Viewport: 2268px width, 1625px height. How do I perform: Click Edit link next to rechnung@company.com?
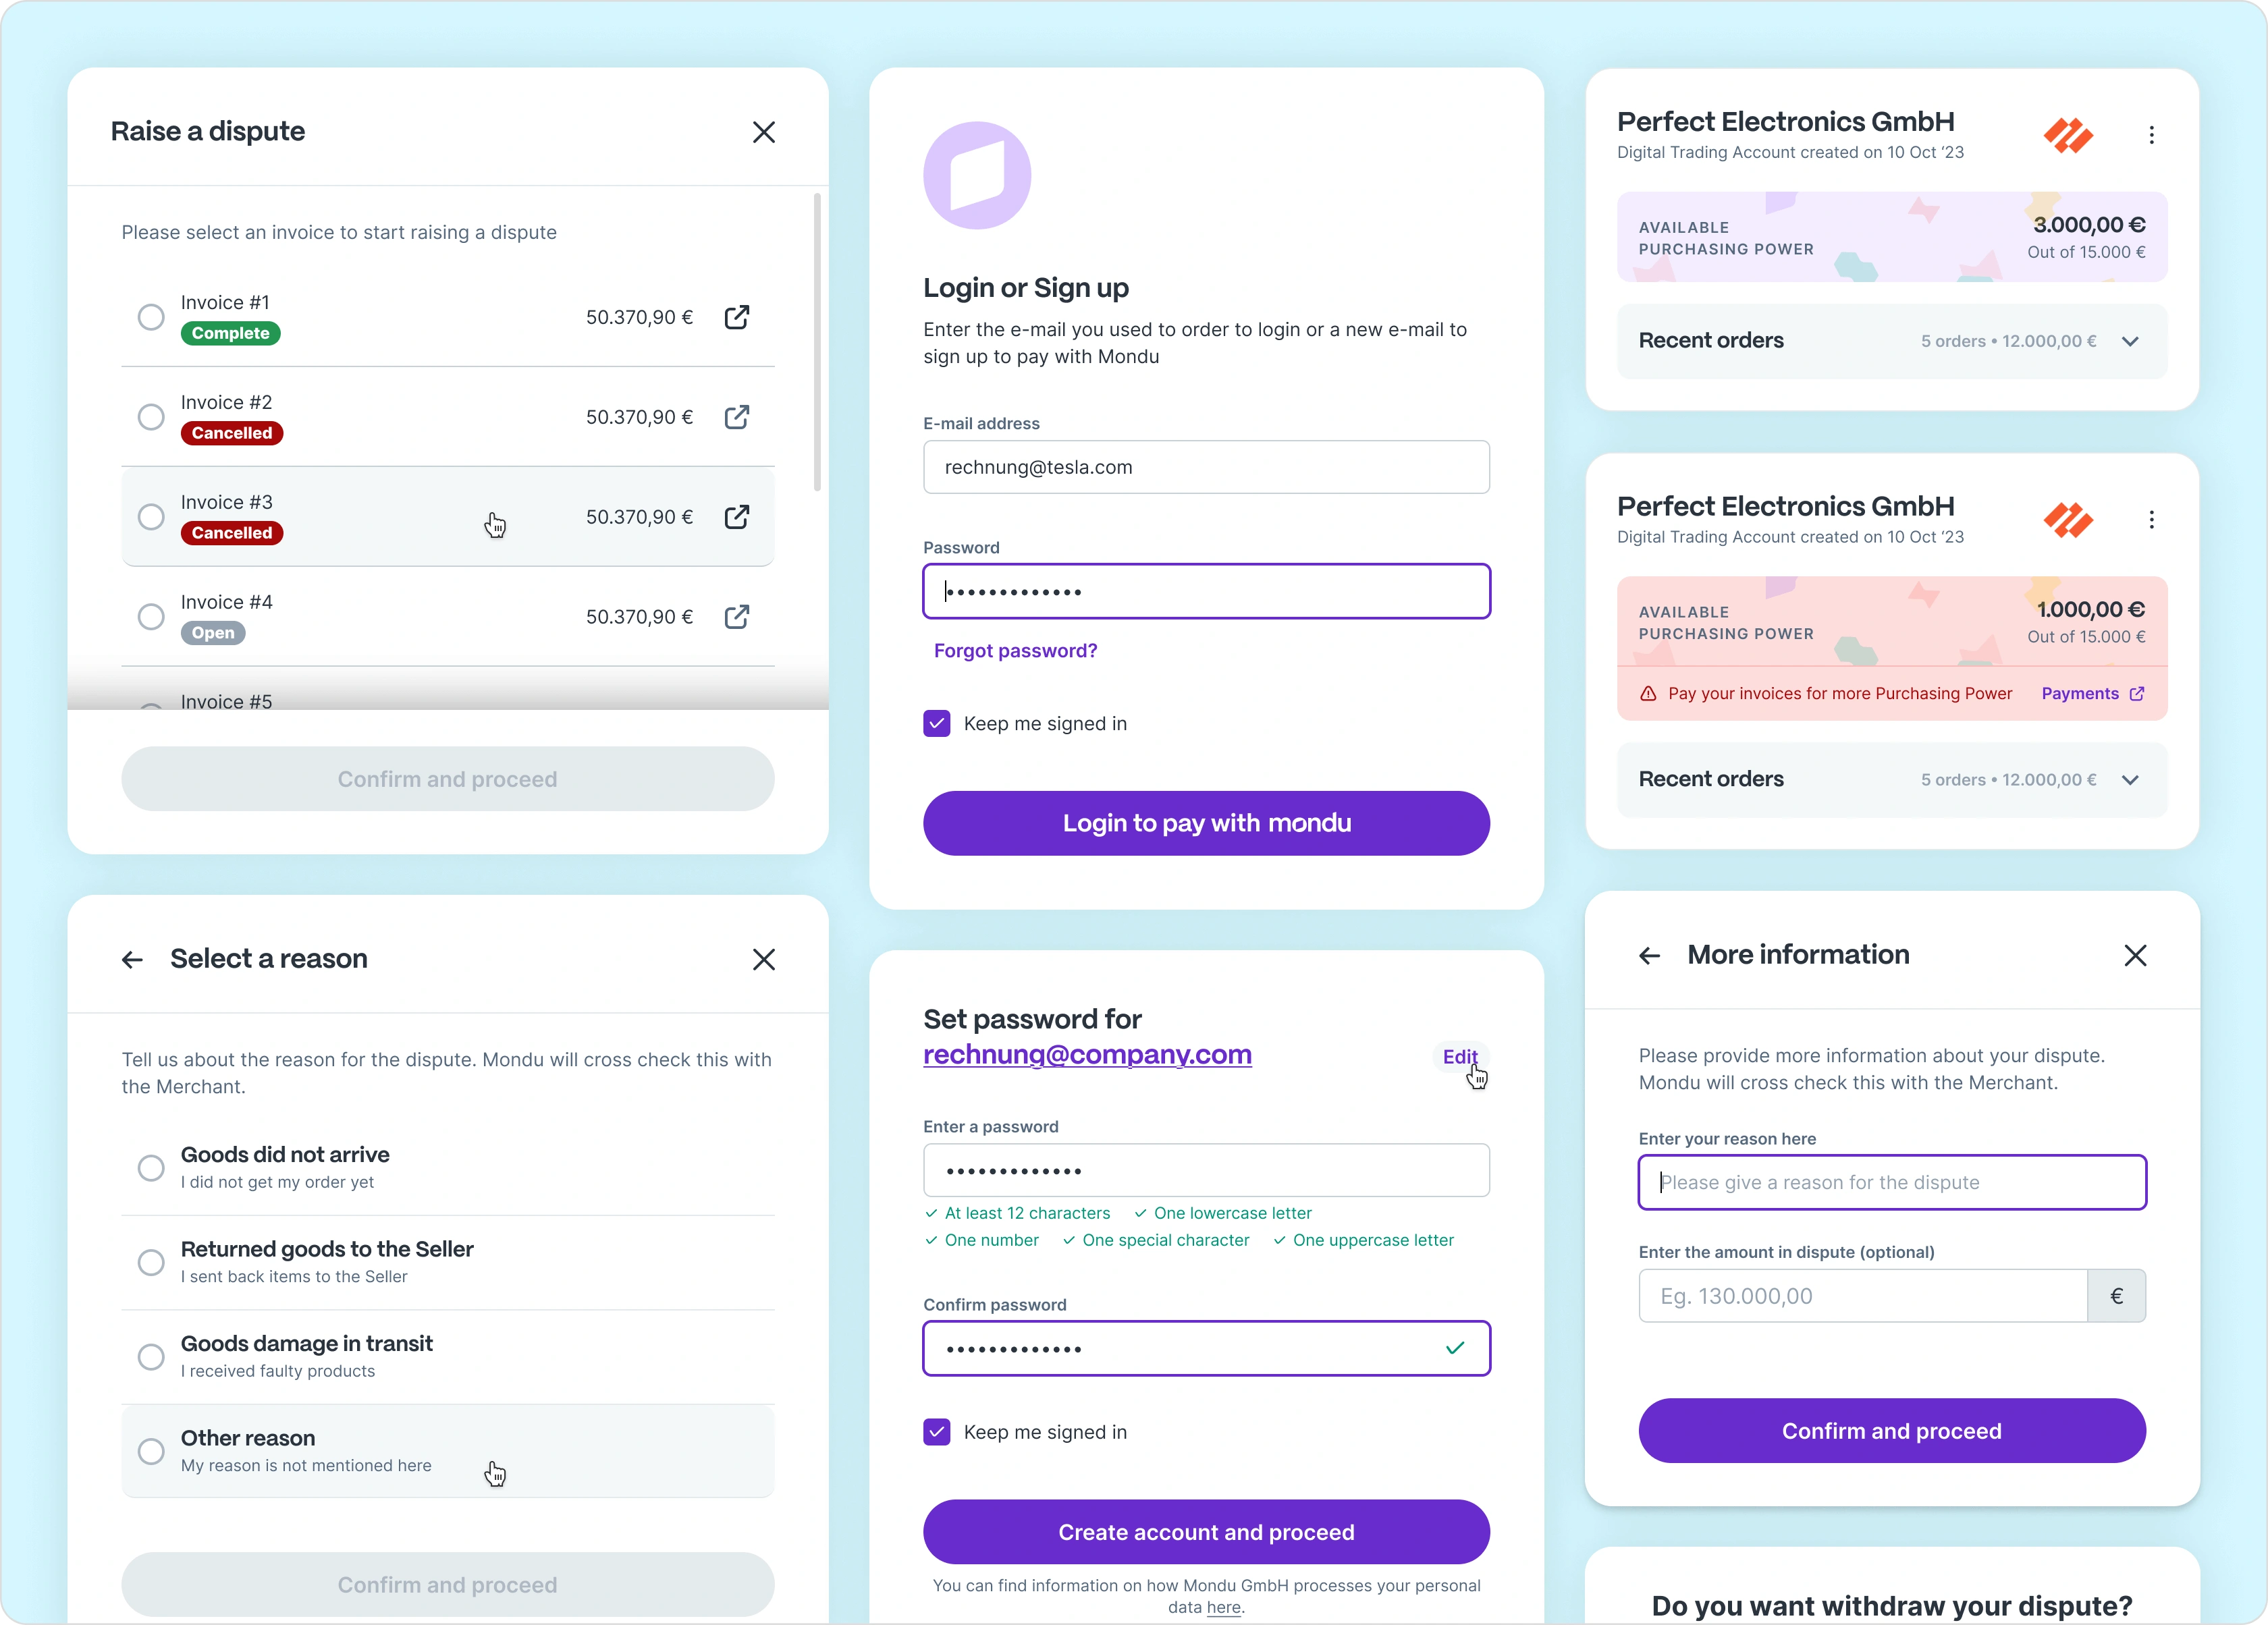[1459, 1057]
